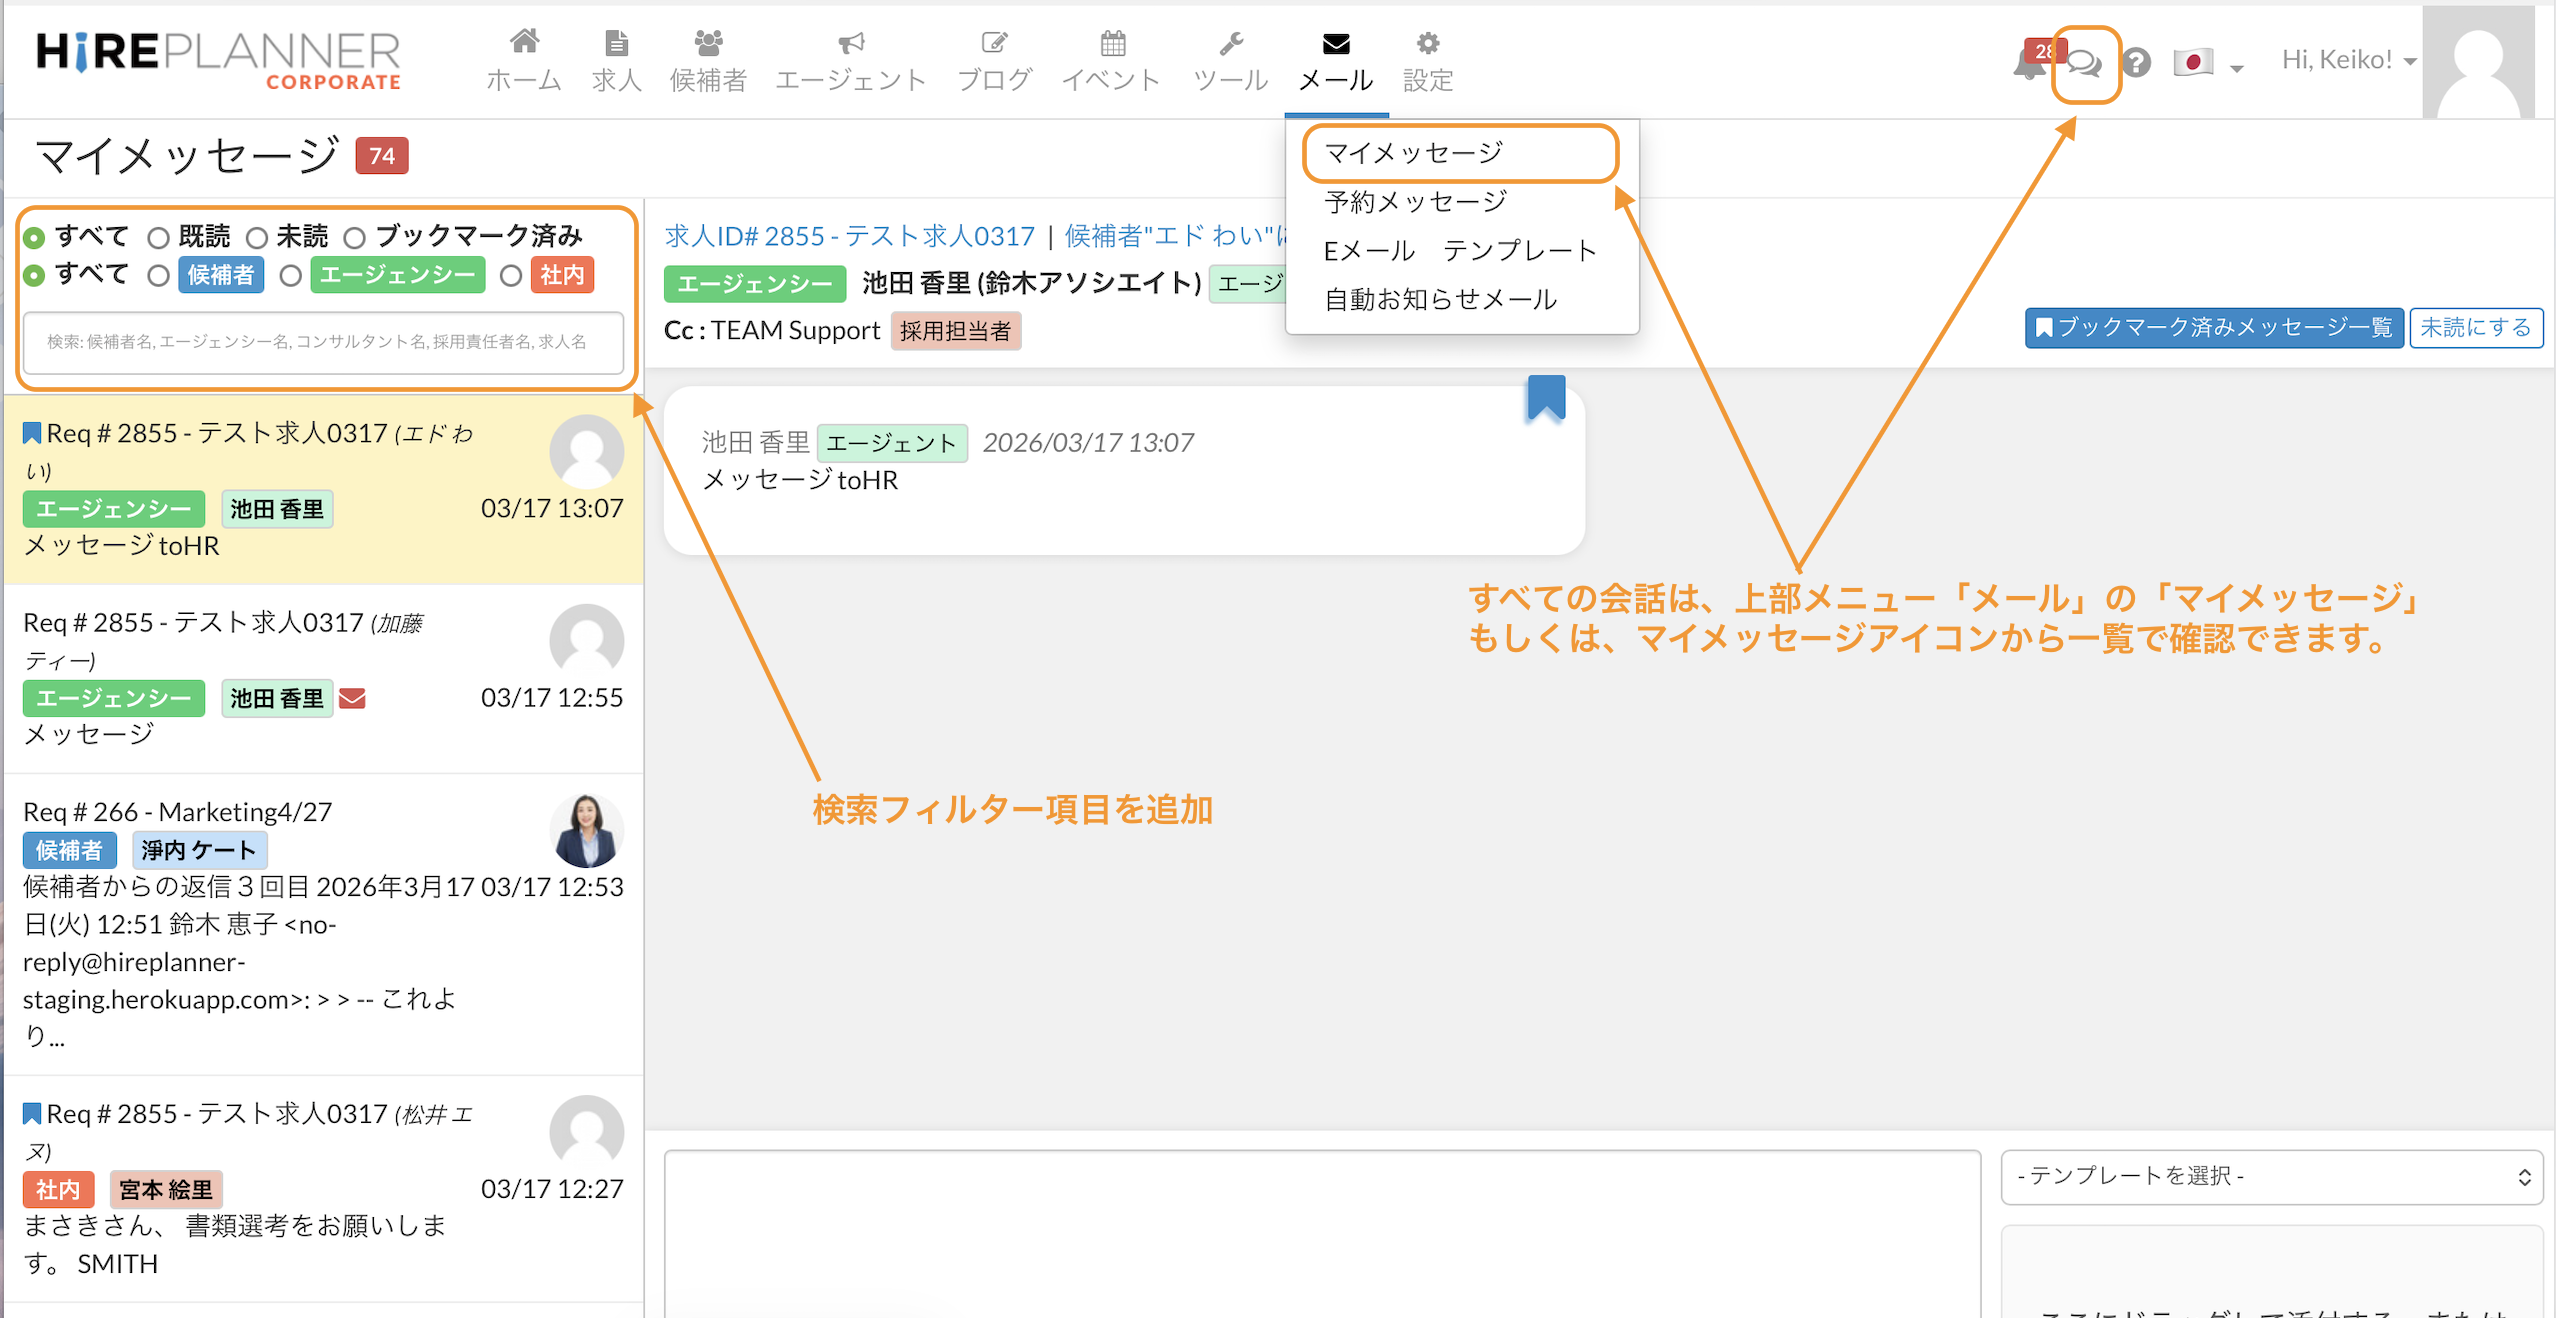Image resolution: width=2556 pixels, height=1318 pixels.
Task: Click the Settings (設定) gear icon
Action: 1427,43
